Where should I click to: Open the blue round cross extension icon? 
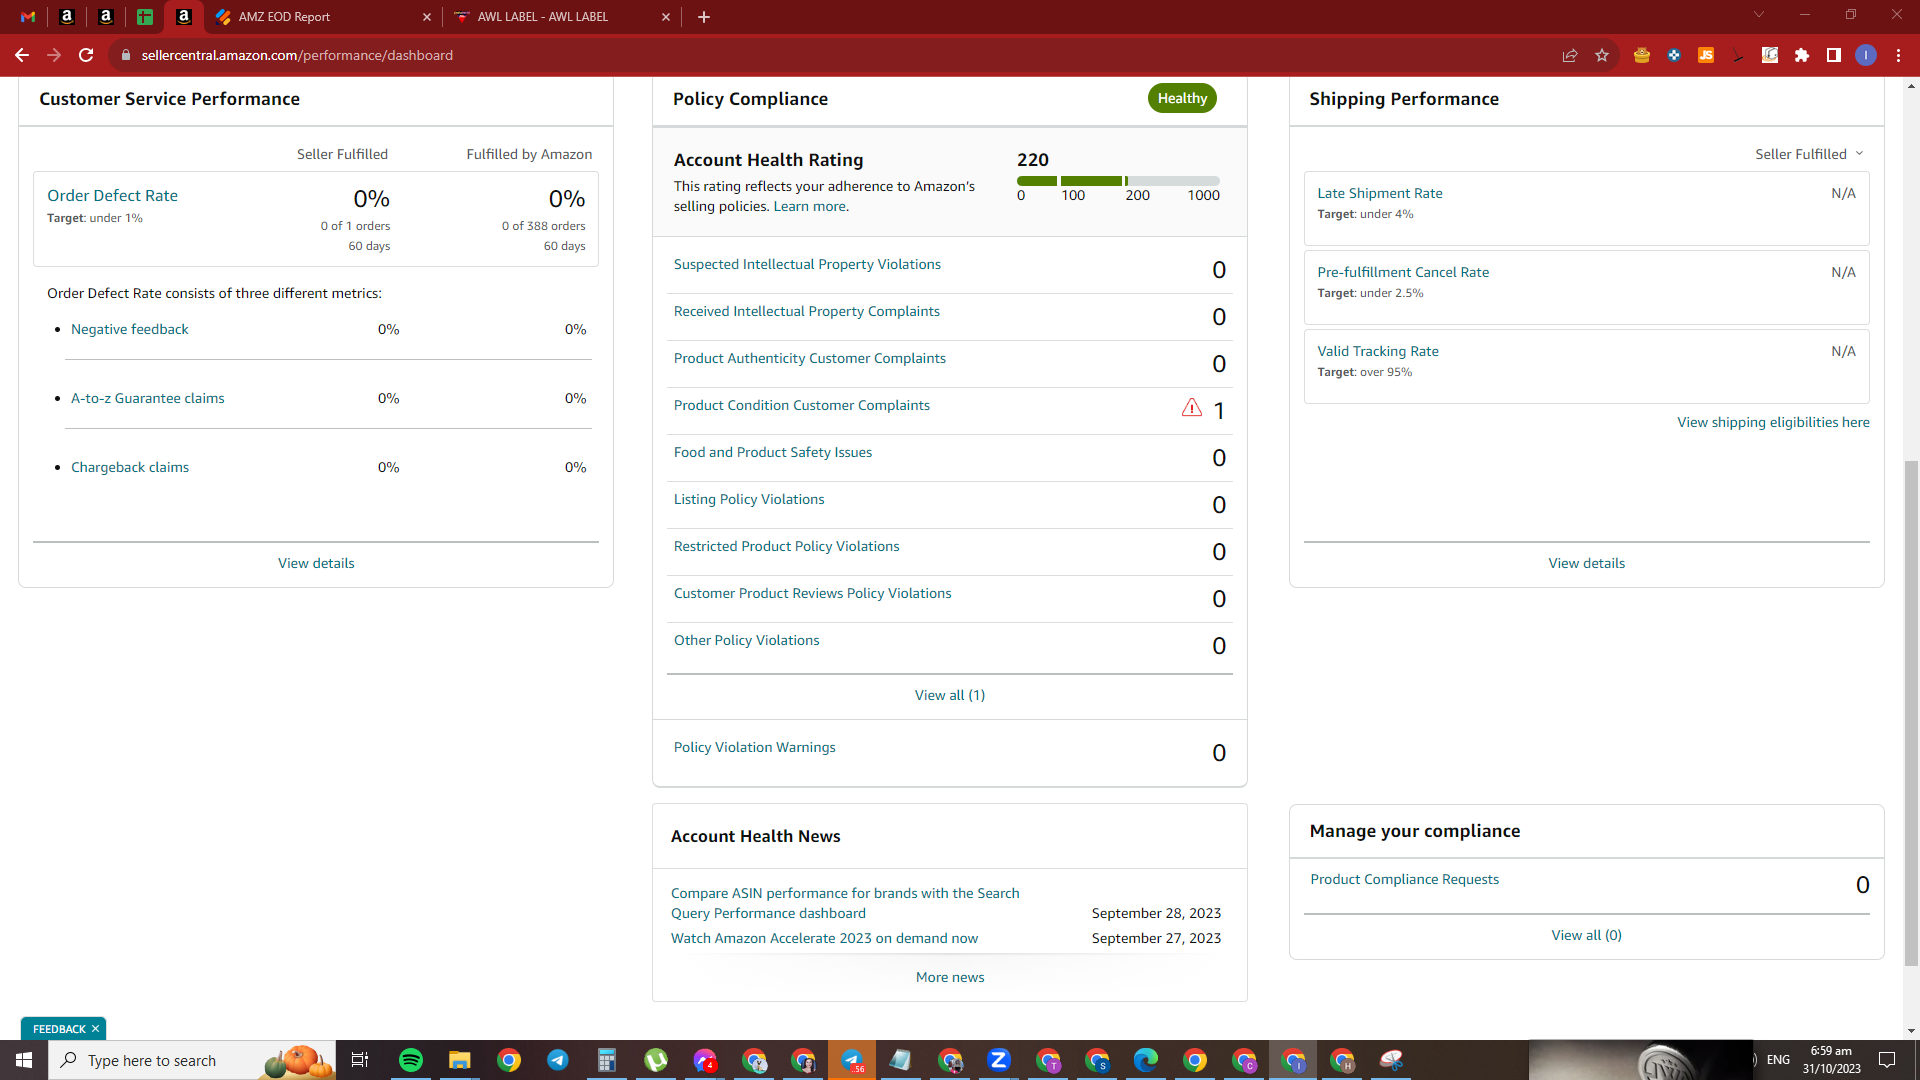point(1674,55)
